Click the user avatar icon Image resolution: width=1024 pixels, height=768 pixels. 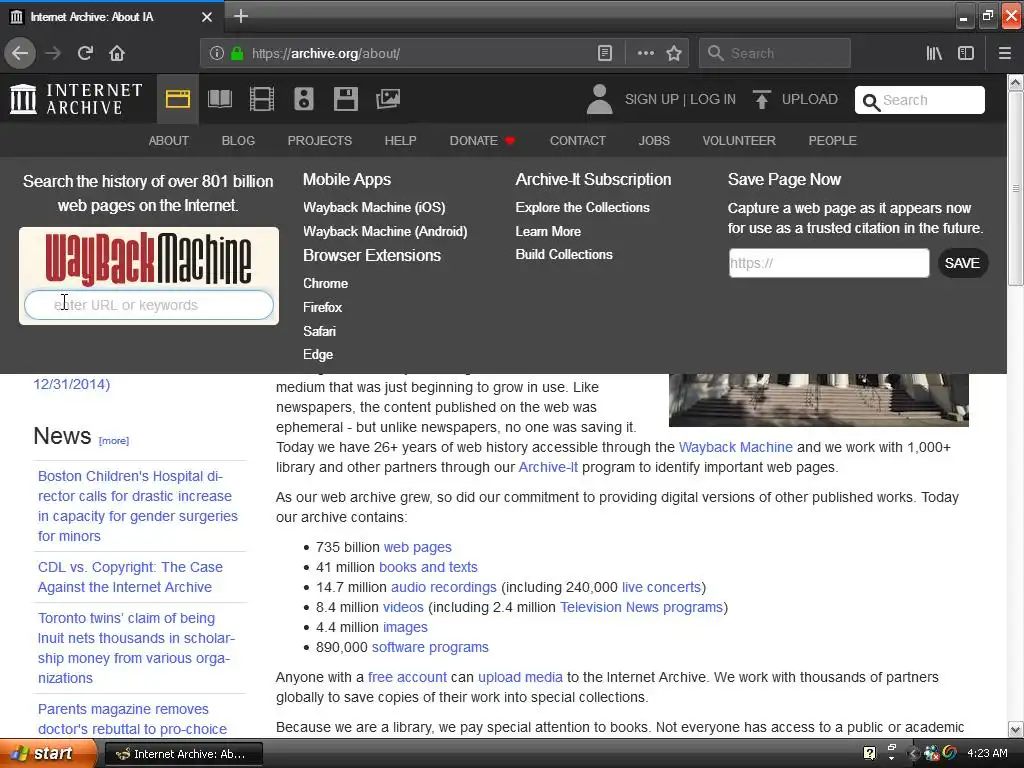[600, 99]
